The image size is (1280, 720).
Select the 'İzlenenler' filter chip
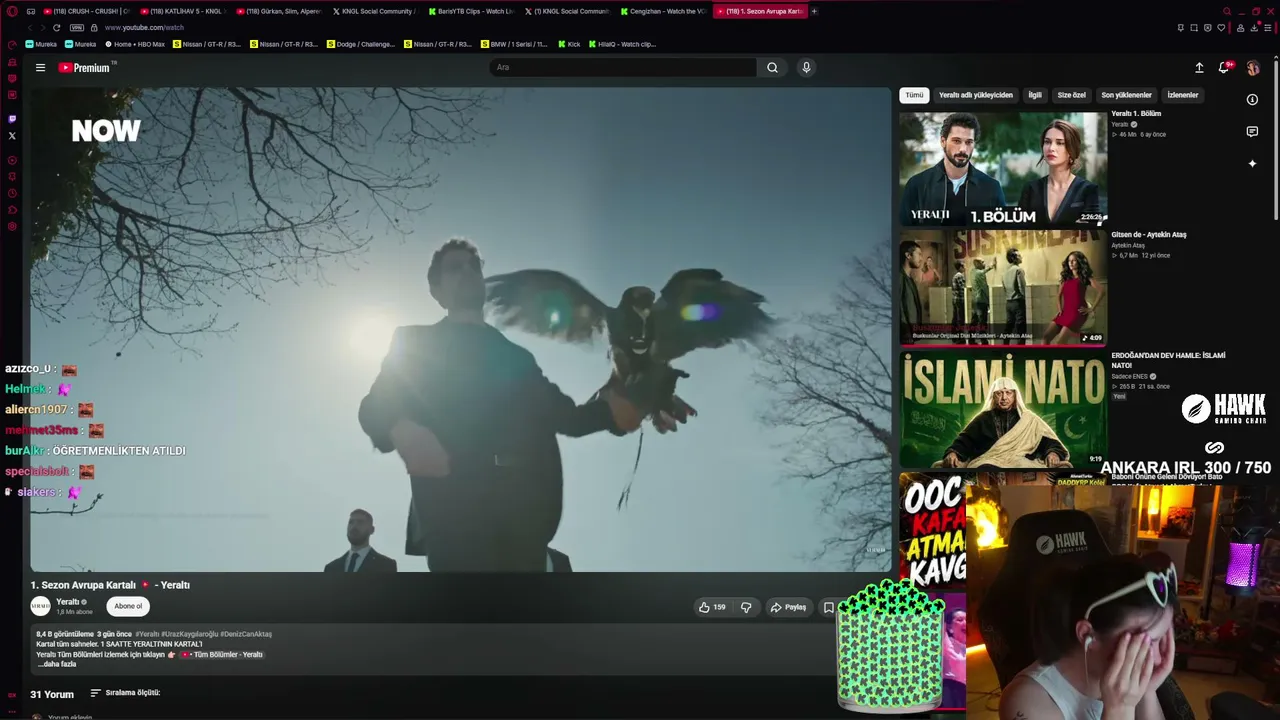coord(1183,95)
